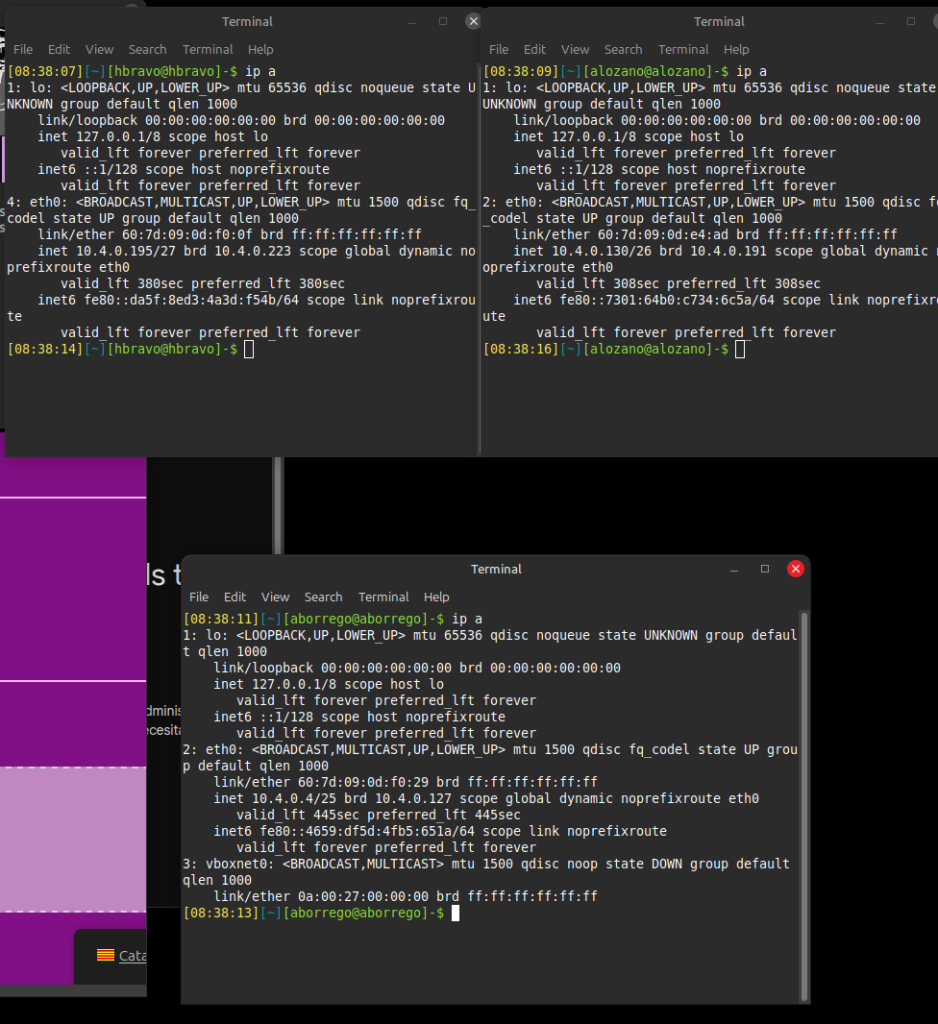This screenshot has height=1024, width=938.
Task: Open Search menu in hbravo terminal
Action: 147,49
